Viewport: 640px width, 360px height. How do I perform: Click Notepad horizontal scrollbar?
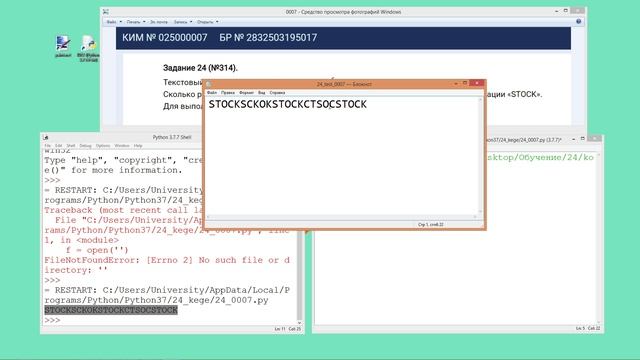[342, 217]
